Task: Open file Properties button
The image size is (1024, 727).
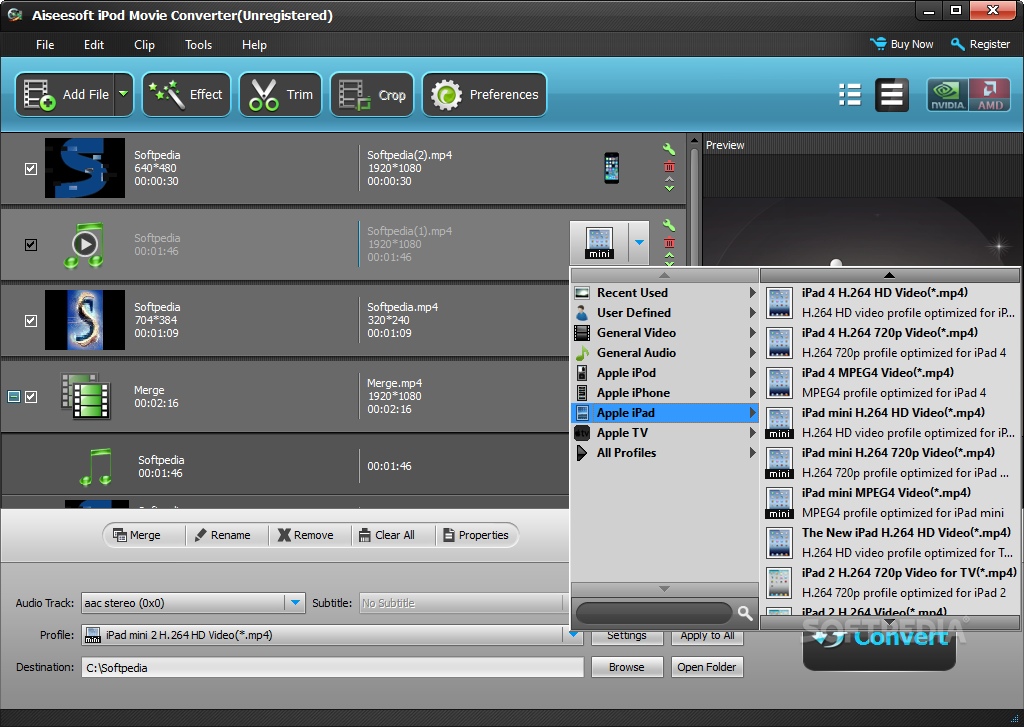Action: point(476,535)
